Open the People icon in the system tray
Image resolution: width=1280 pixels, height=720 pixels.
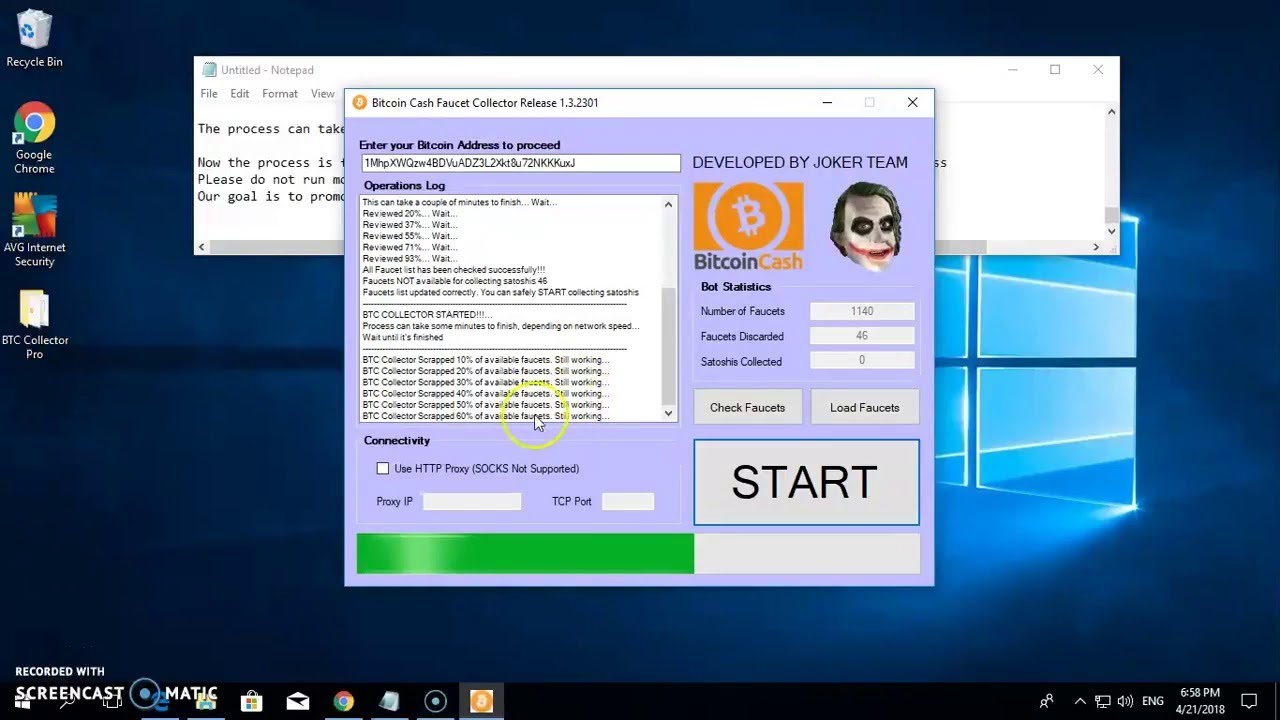click(1047, 701)
